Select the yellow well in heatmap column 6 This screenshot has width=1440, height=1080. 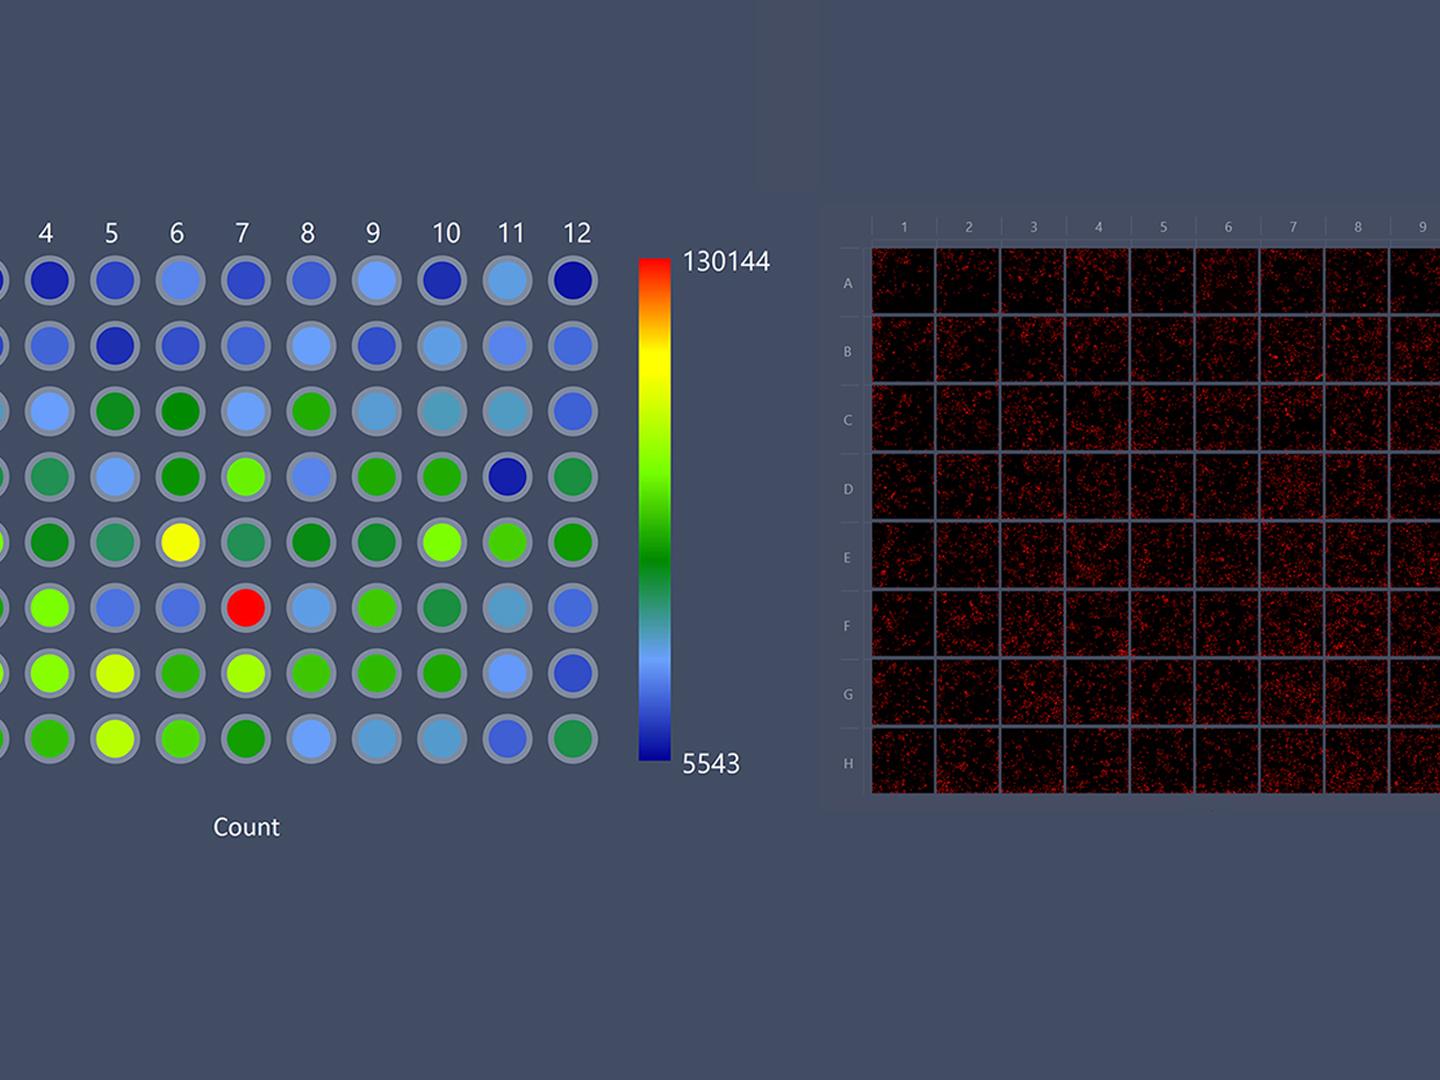point(180,542)
